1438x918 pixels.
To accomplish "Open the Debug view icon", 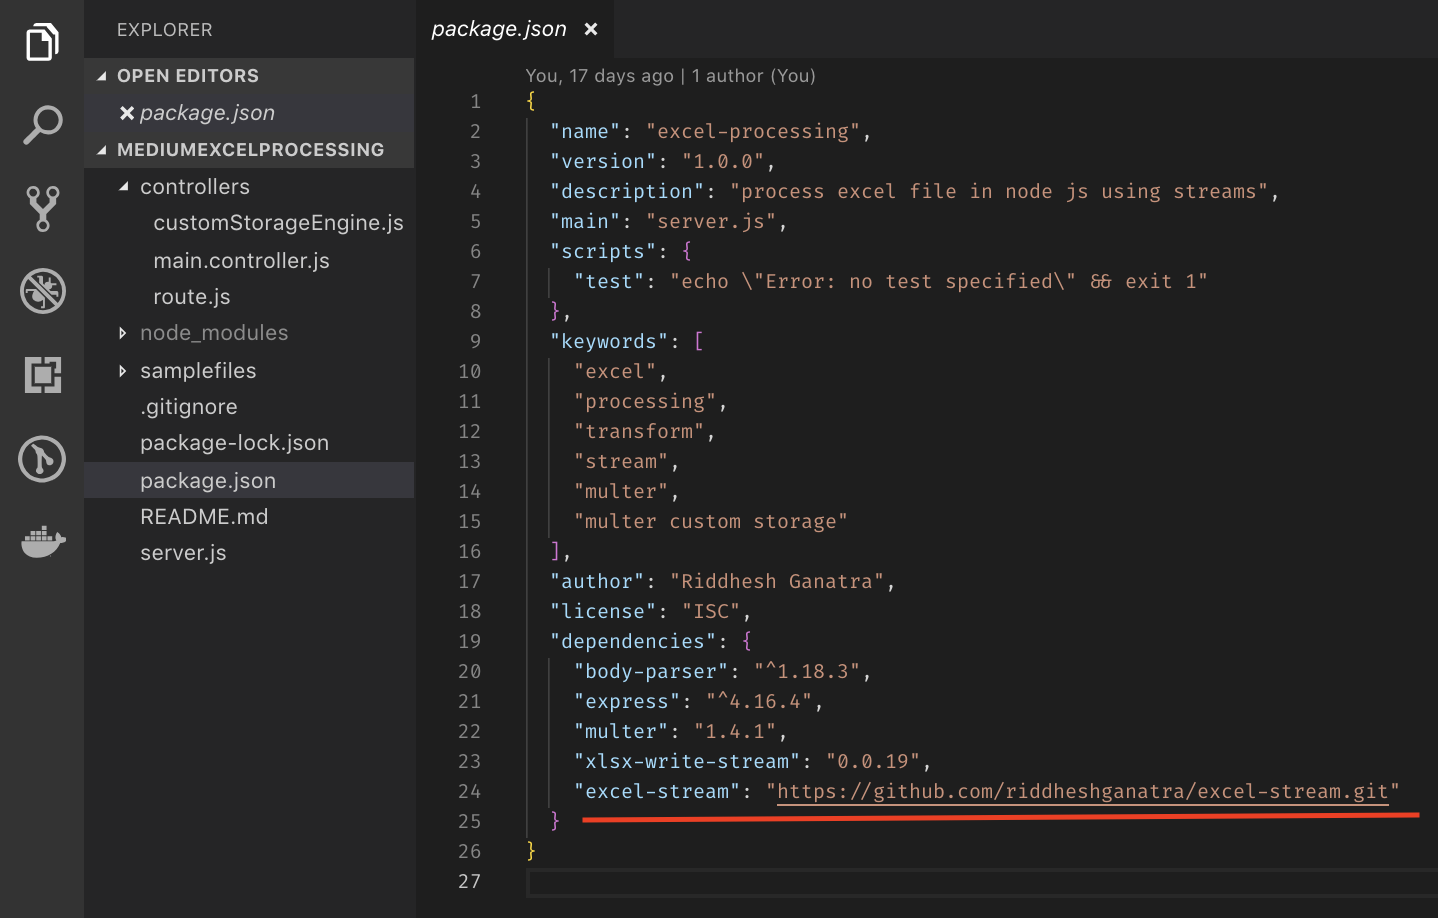I will click(x=42, y=291).
